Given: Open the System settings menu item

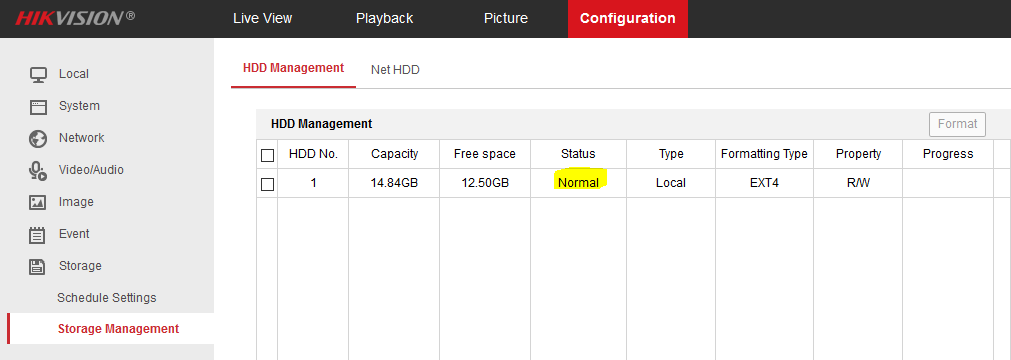Looking at the screenshot, I should (x=79, y=106).
